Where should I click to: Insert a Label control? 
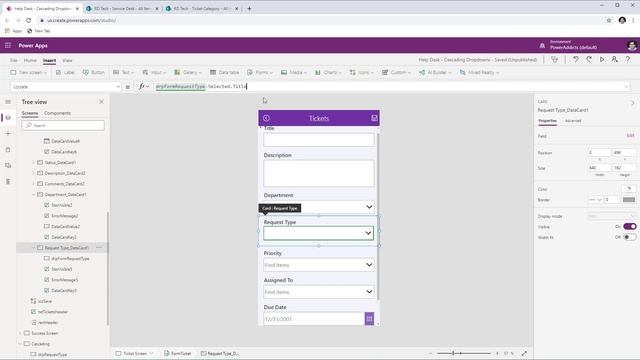click(x=65, y=72)
